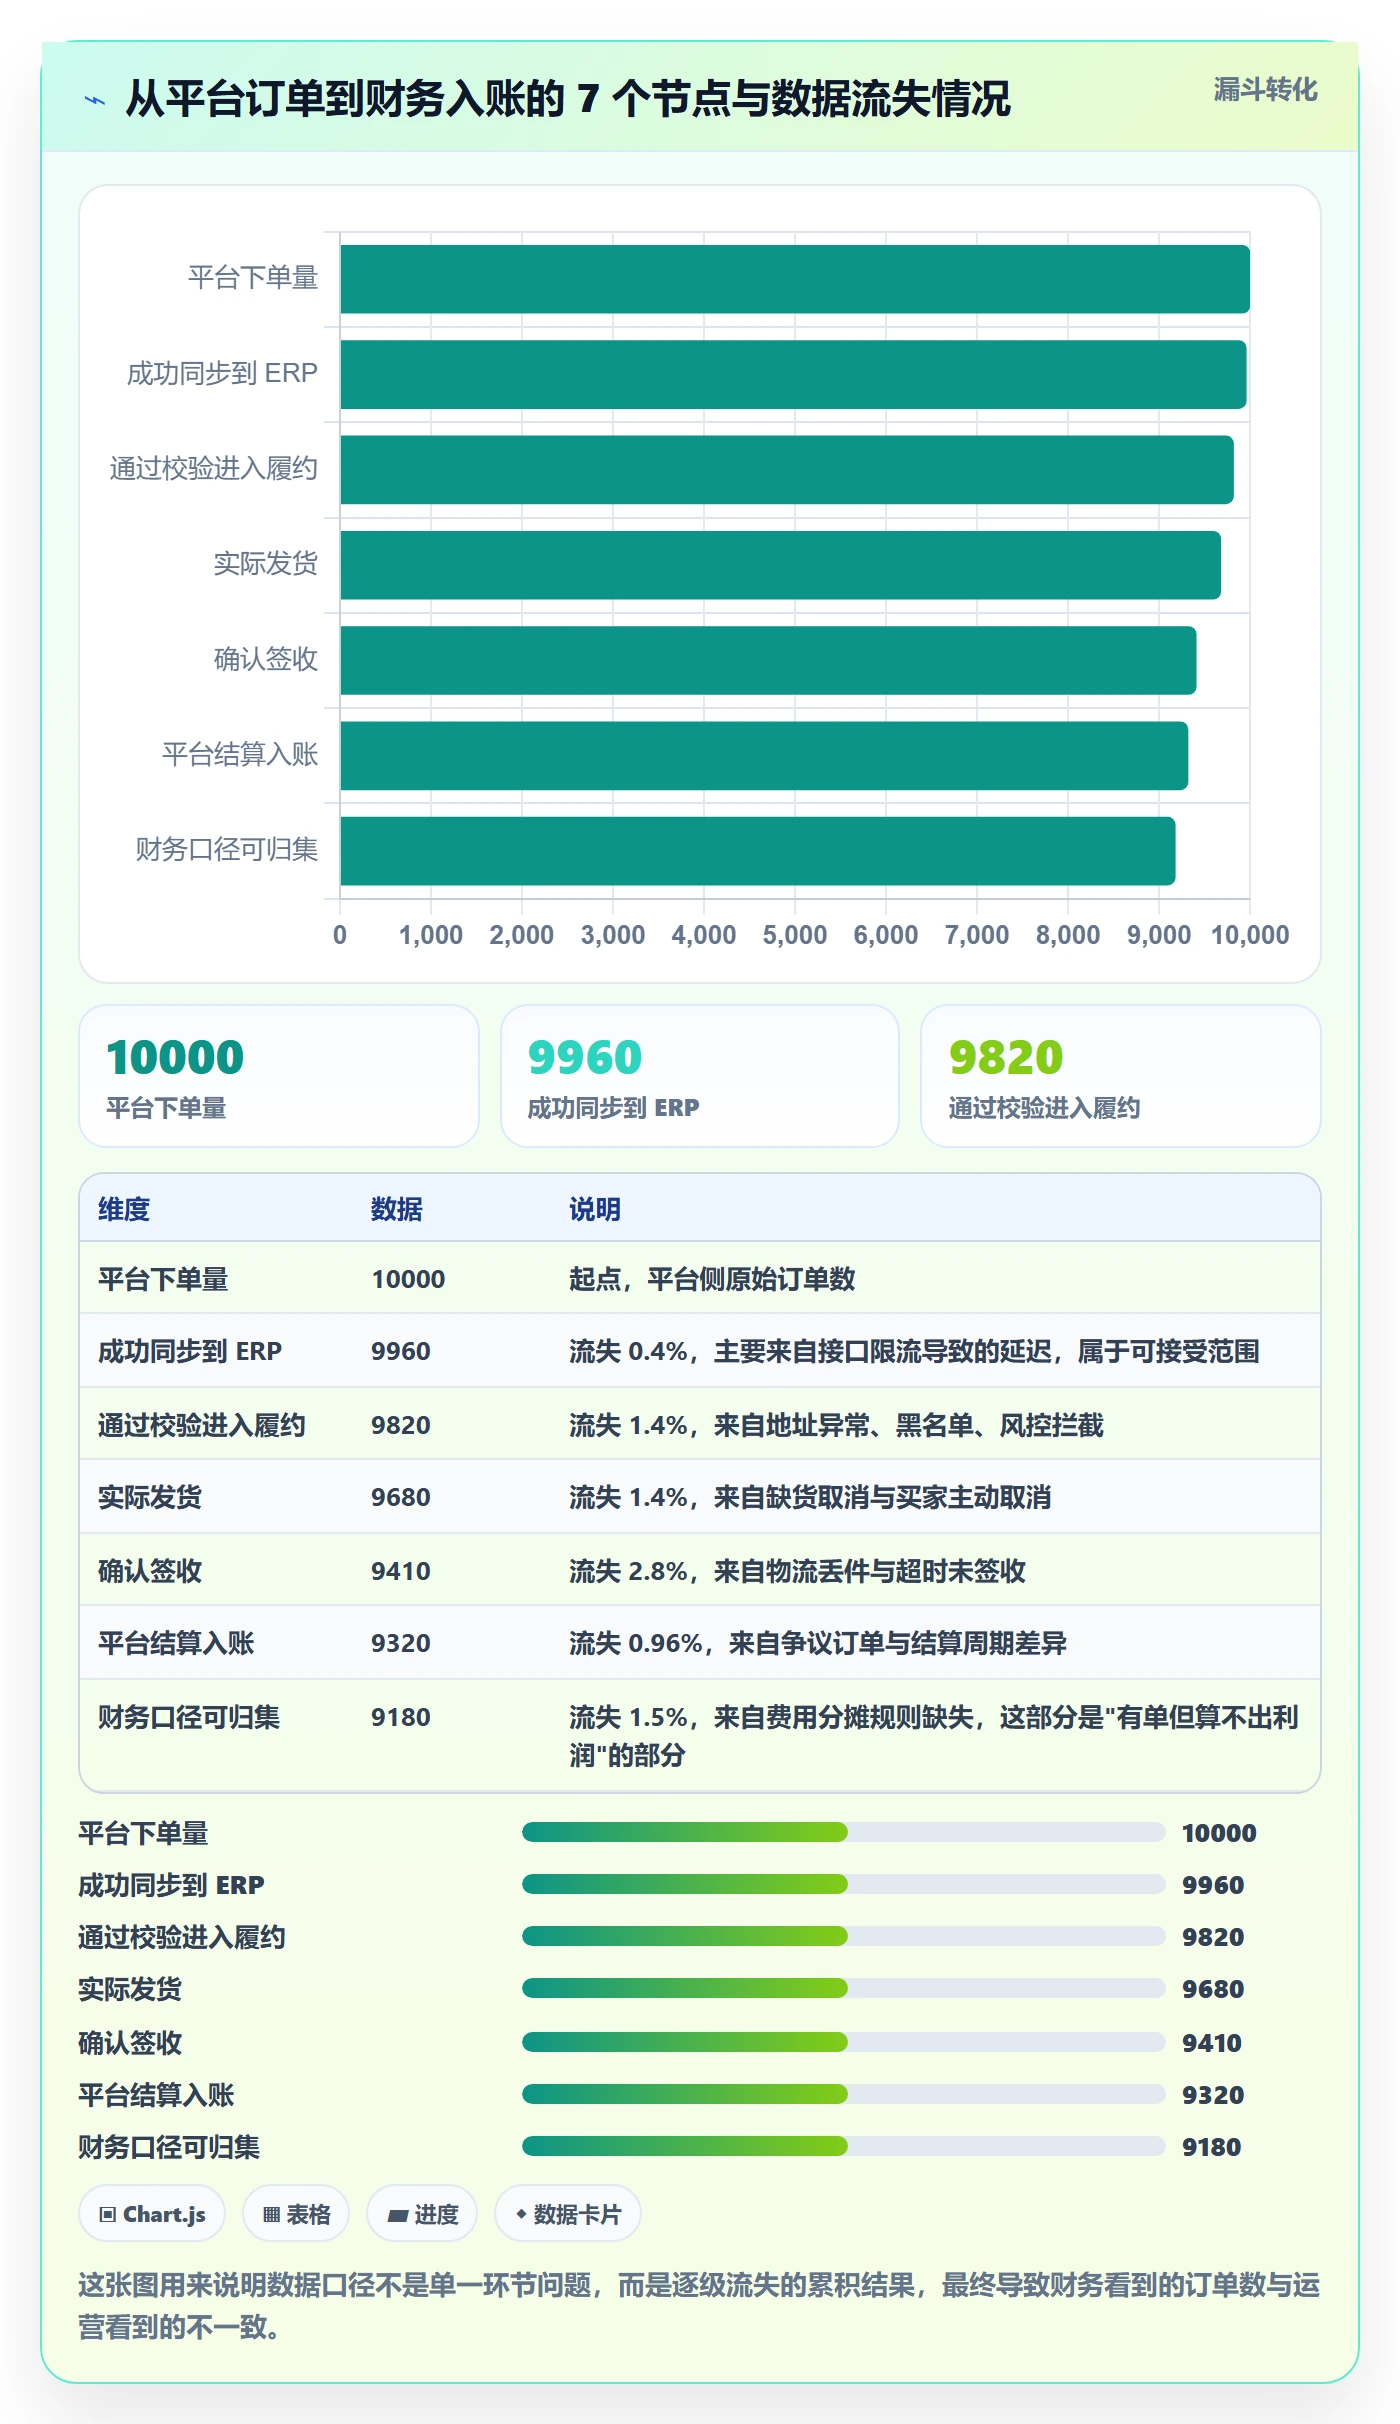Screen dimensions: 1400x2424
Task: Click '流失 2.8%，来自物流丢件与超时未签收' in the table
Action: (797, 1571)
